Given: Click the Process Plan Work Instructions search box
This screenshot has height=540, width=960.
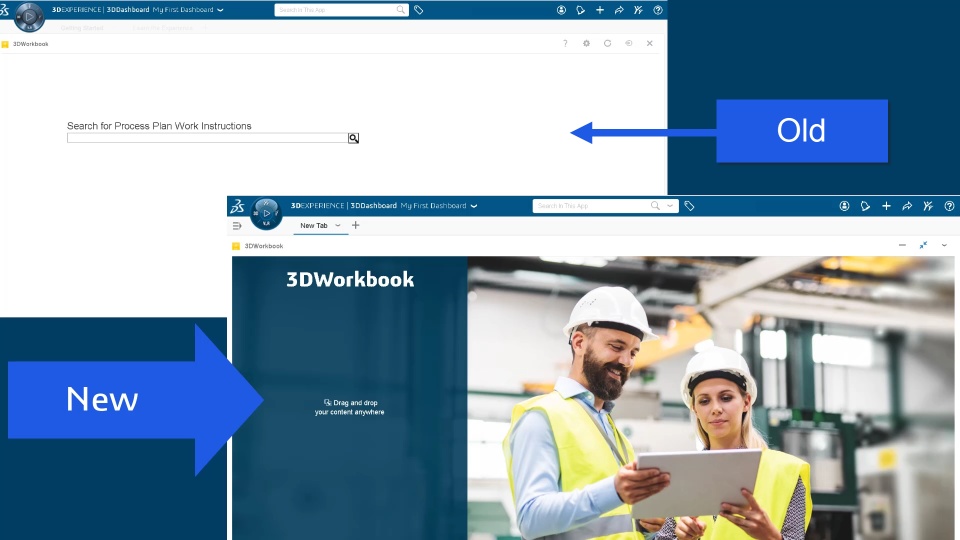Looking at the screenshot, I should [x=208, y=138].
